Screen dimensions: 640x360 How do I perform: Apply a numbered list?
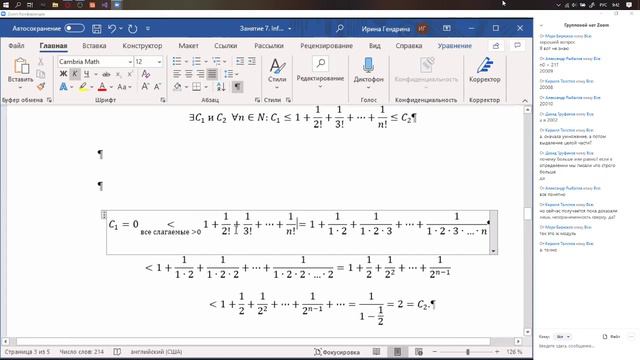pos(196,61)
